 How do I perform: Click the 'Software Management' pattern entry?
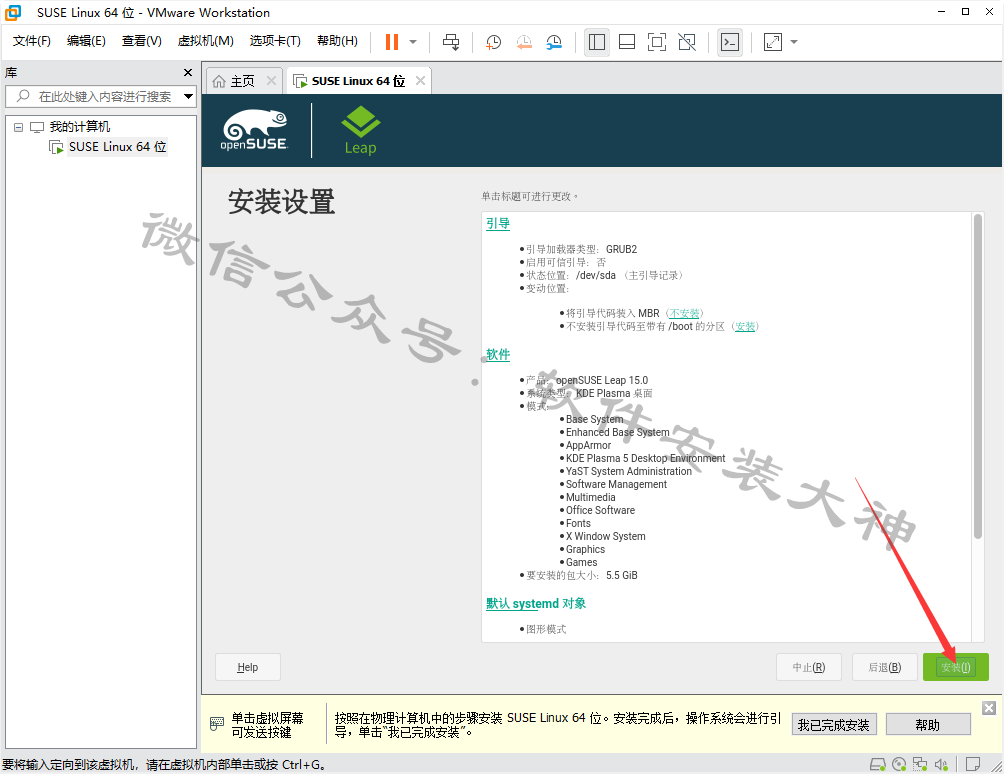click(x=616, y=485)
